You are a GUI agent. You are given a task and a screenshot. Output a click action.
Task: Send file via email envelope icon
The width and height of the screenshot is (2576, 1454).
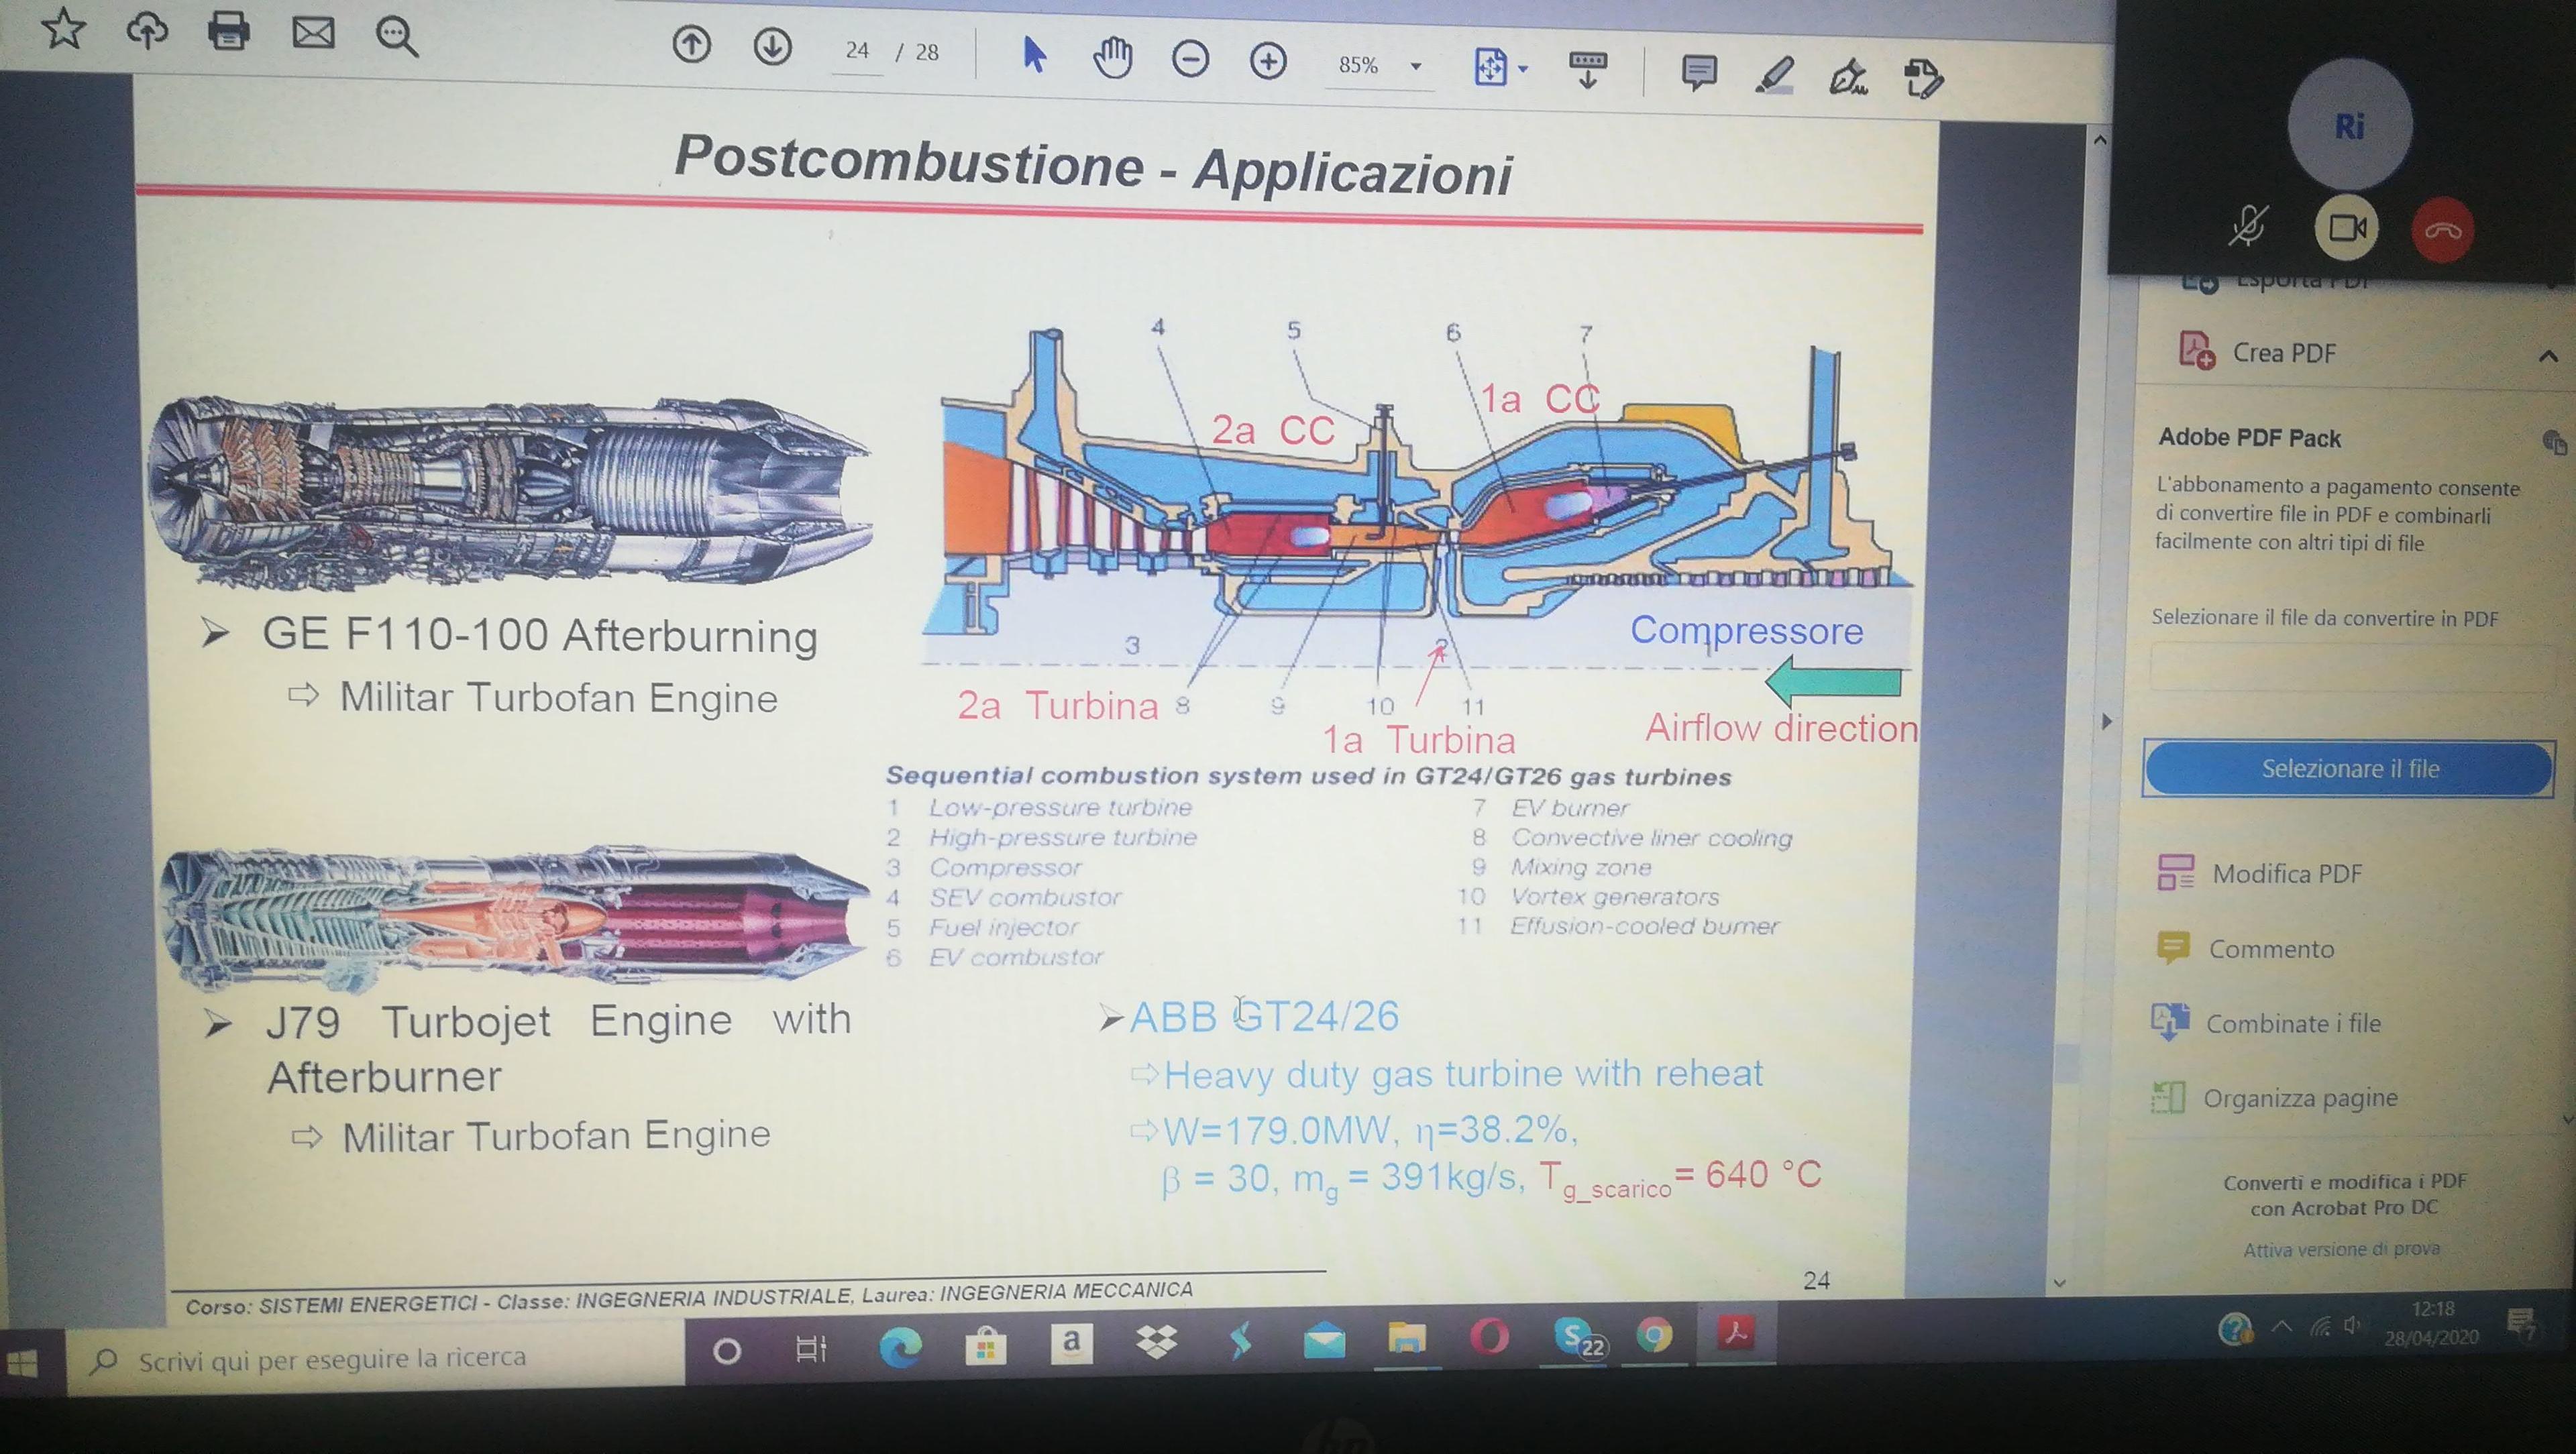point(313,33)
